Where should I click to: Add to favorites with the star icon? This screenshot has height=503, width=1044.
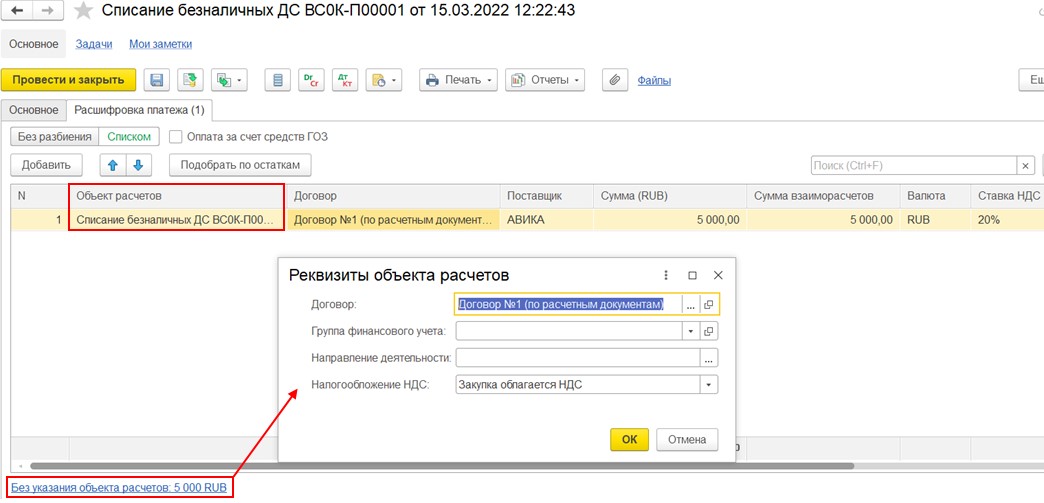coord(85,12)
